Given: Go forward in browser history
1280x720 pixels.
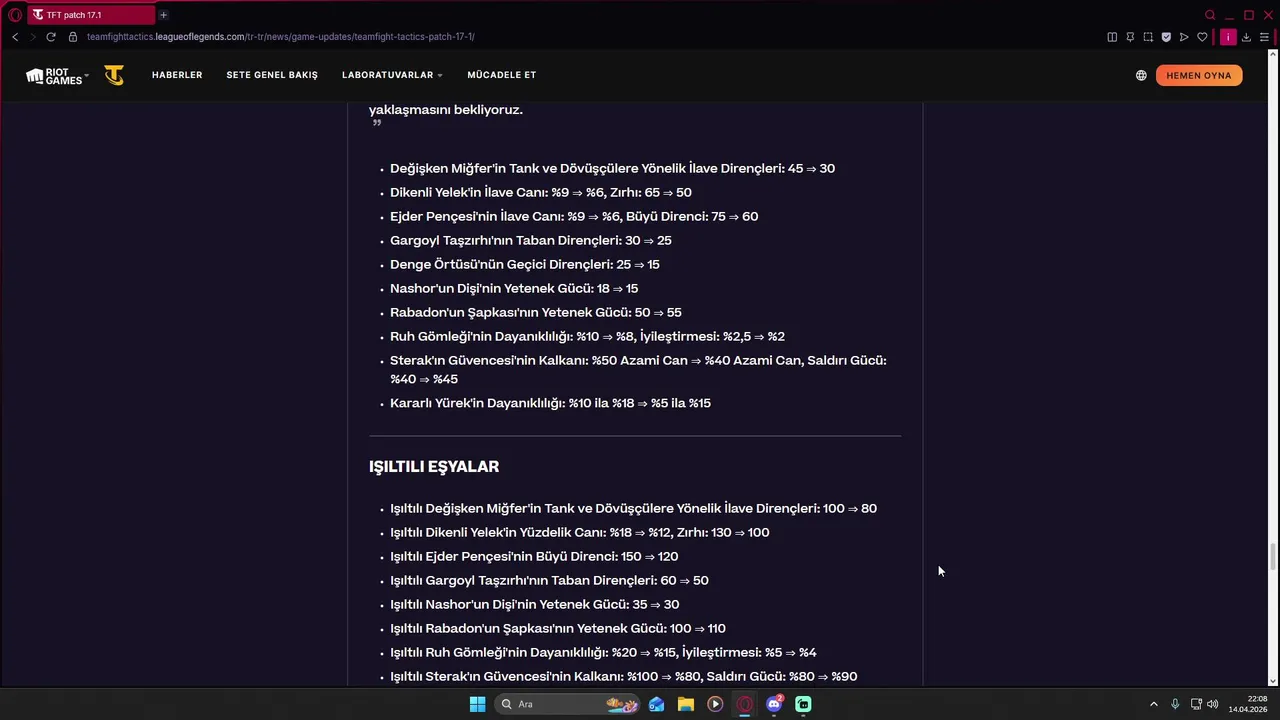Looking at the screenshot, I should (x=32, y=37).
